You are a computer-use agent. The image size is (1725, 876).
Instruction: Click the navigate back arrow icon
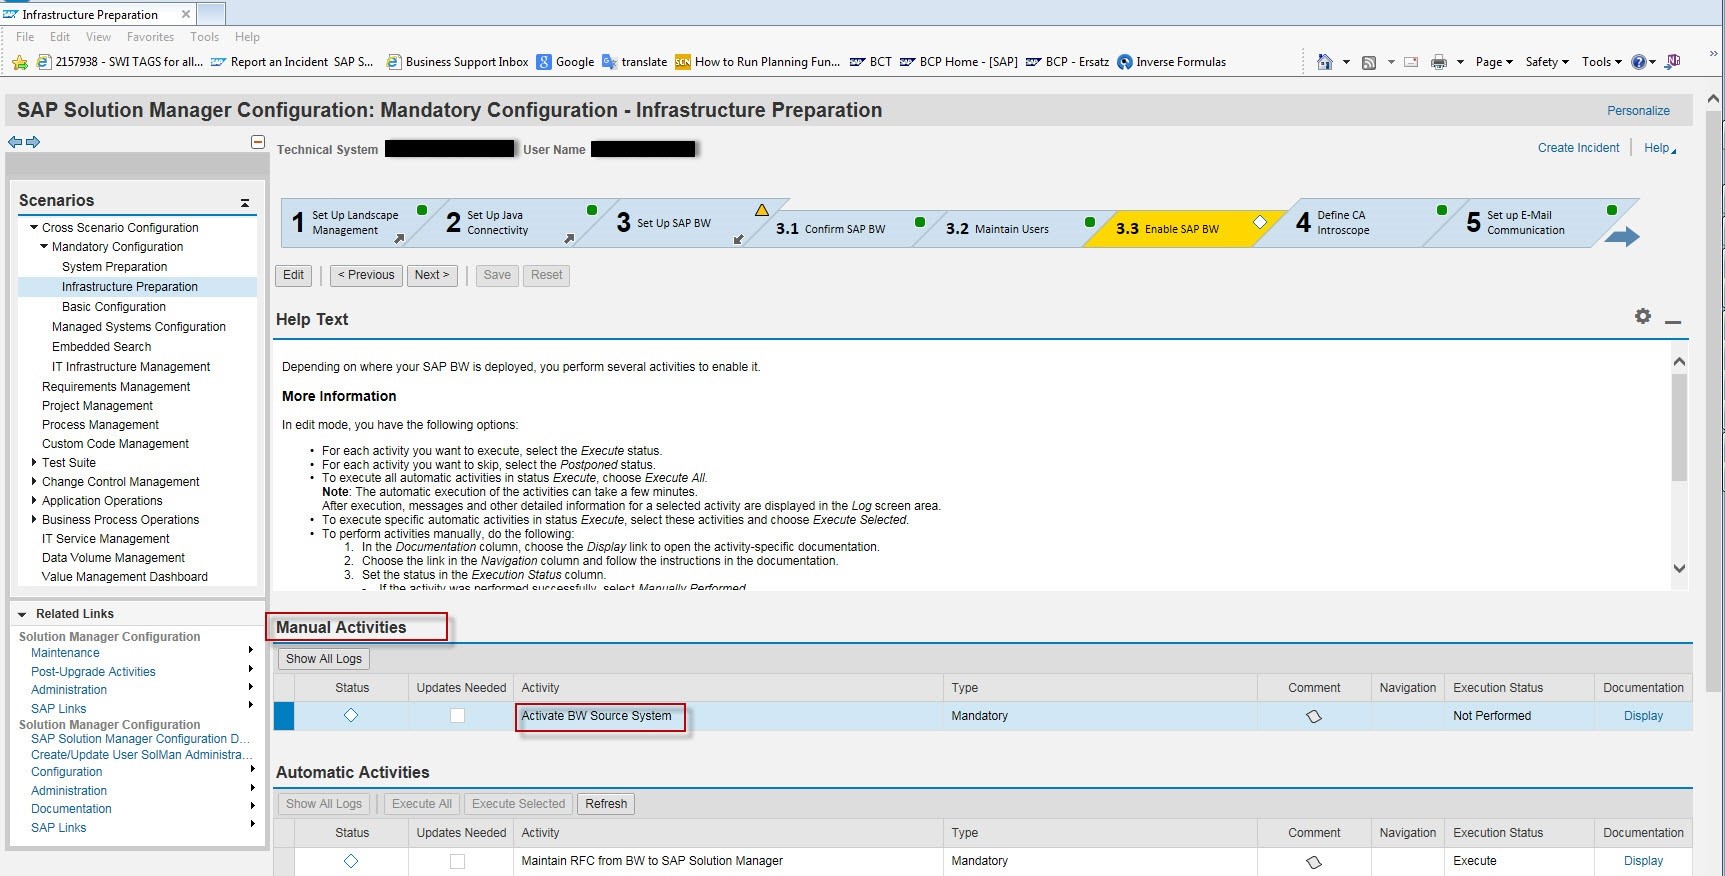click(x=14, y=142)
